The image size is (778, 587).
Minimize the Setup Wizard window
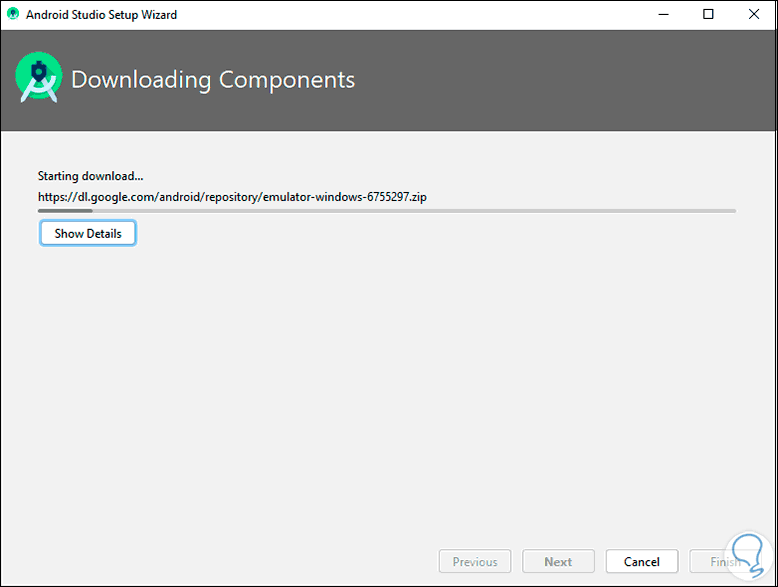664,15
